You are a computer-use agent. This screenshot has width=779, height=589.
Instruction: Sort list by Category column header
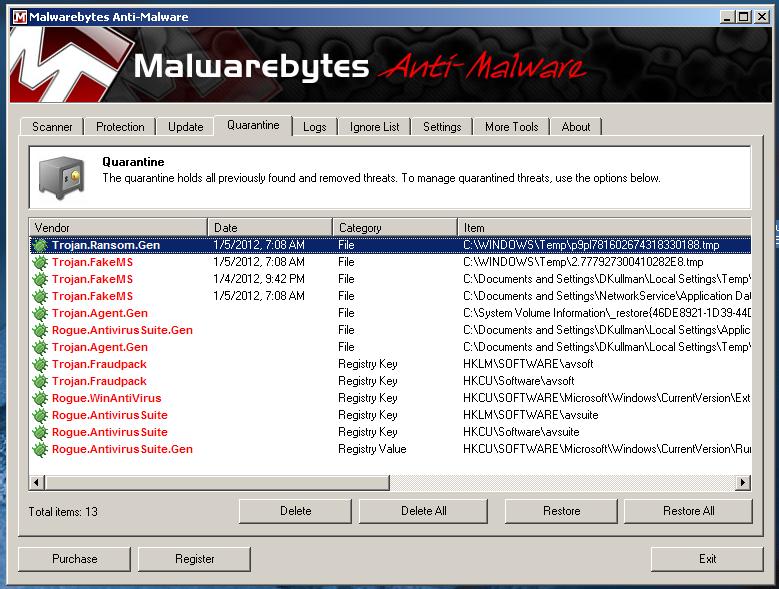coord(394,227)
